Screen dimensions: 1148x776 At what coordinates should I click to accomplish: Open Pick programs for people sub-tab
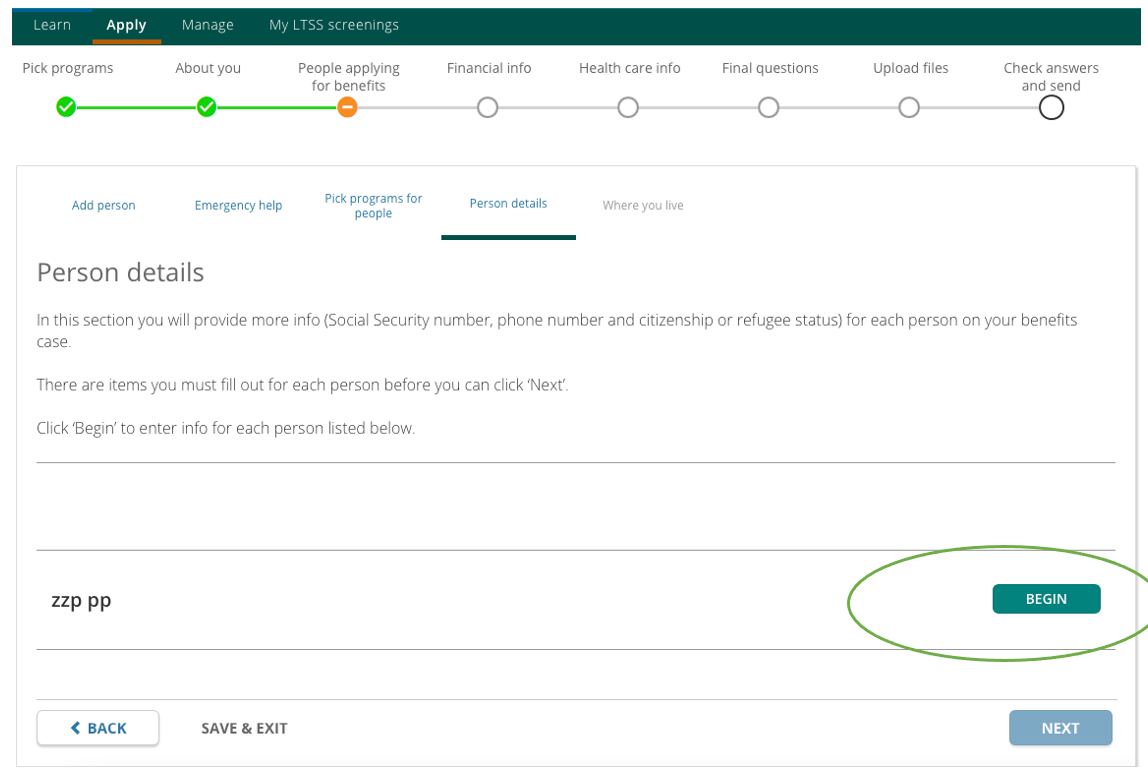pyautogui.click(x=373, y=206)
